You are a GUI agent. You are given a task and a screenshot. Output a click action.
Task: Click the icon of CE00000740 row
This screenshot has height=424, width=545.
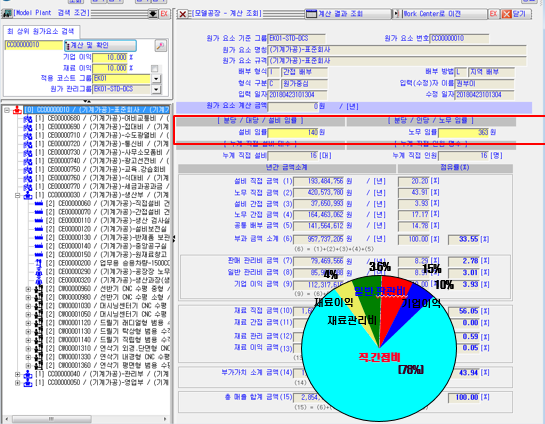click(27, 161)
